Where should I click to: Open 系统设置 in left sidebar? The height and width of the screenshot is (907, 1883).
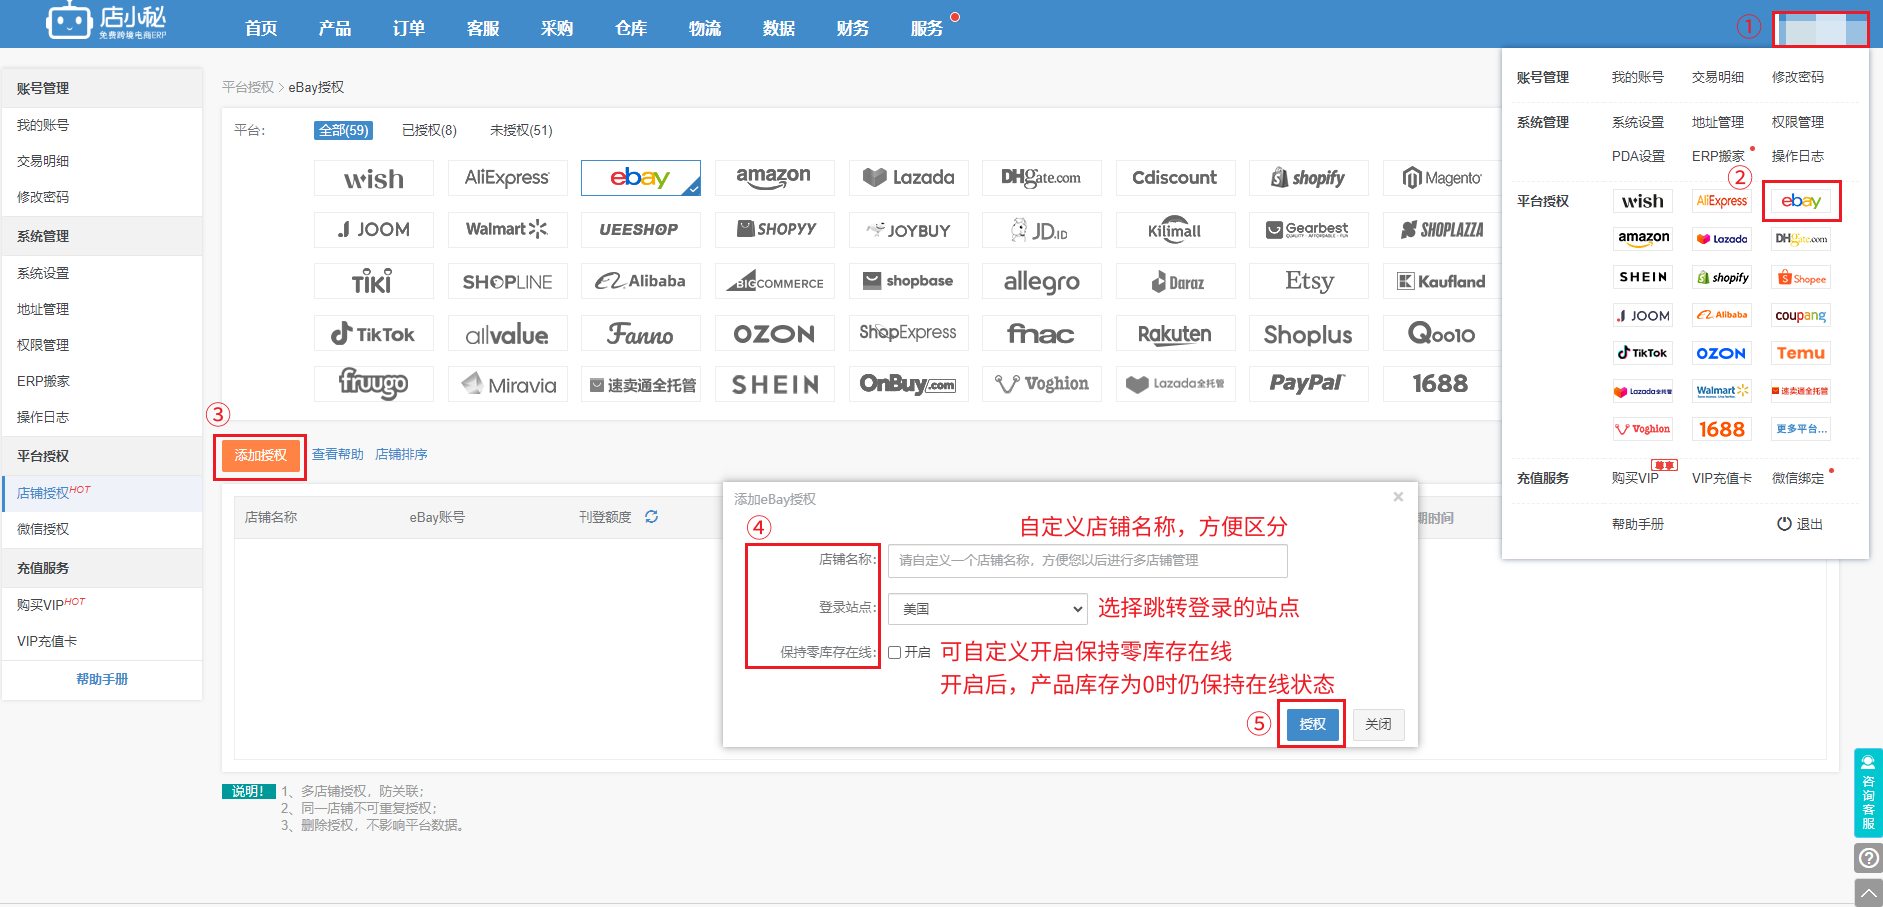(43, 273)
